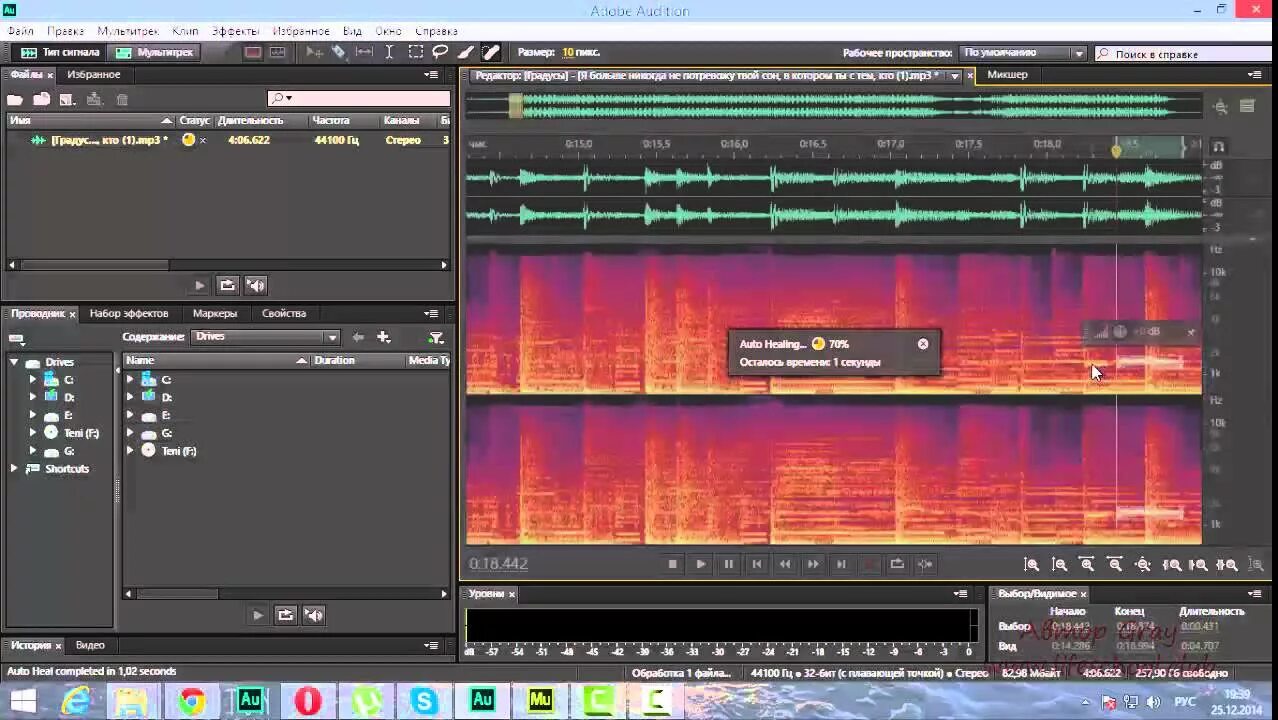Toggle Loop Playback in transport bar

[x=897, y=564]
